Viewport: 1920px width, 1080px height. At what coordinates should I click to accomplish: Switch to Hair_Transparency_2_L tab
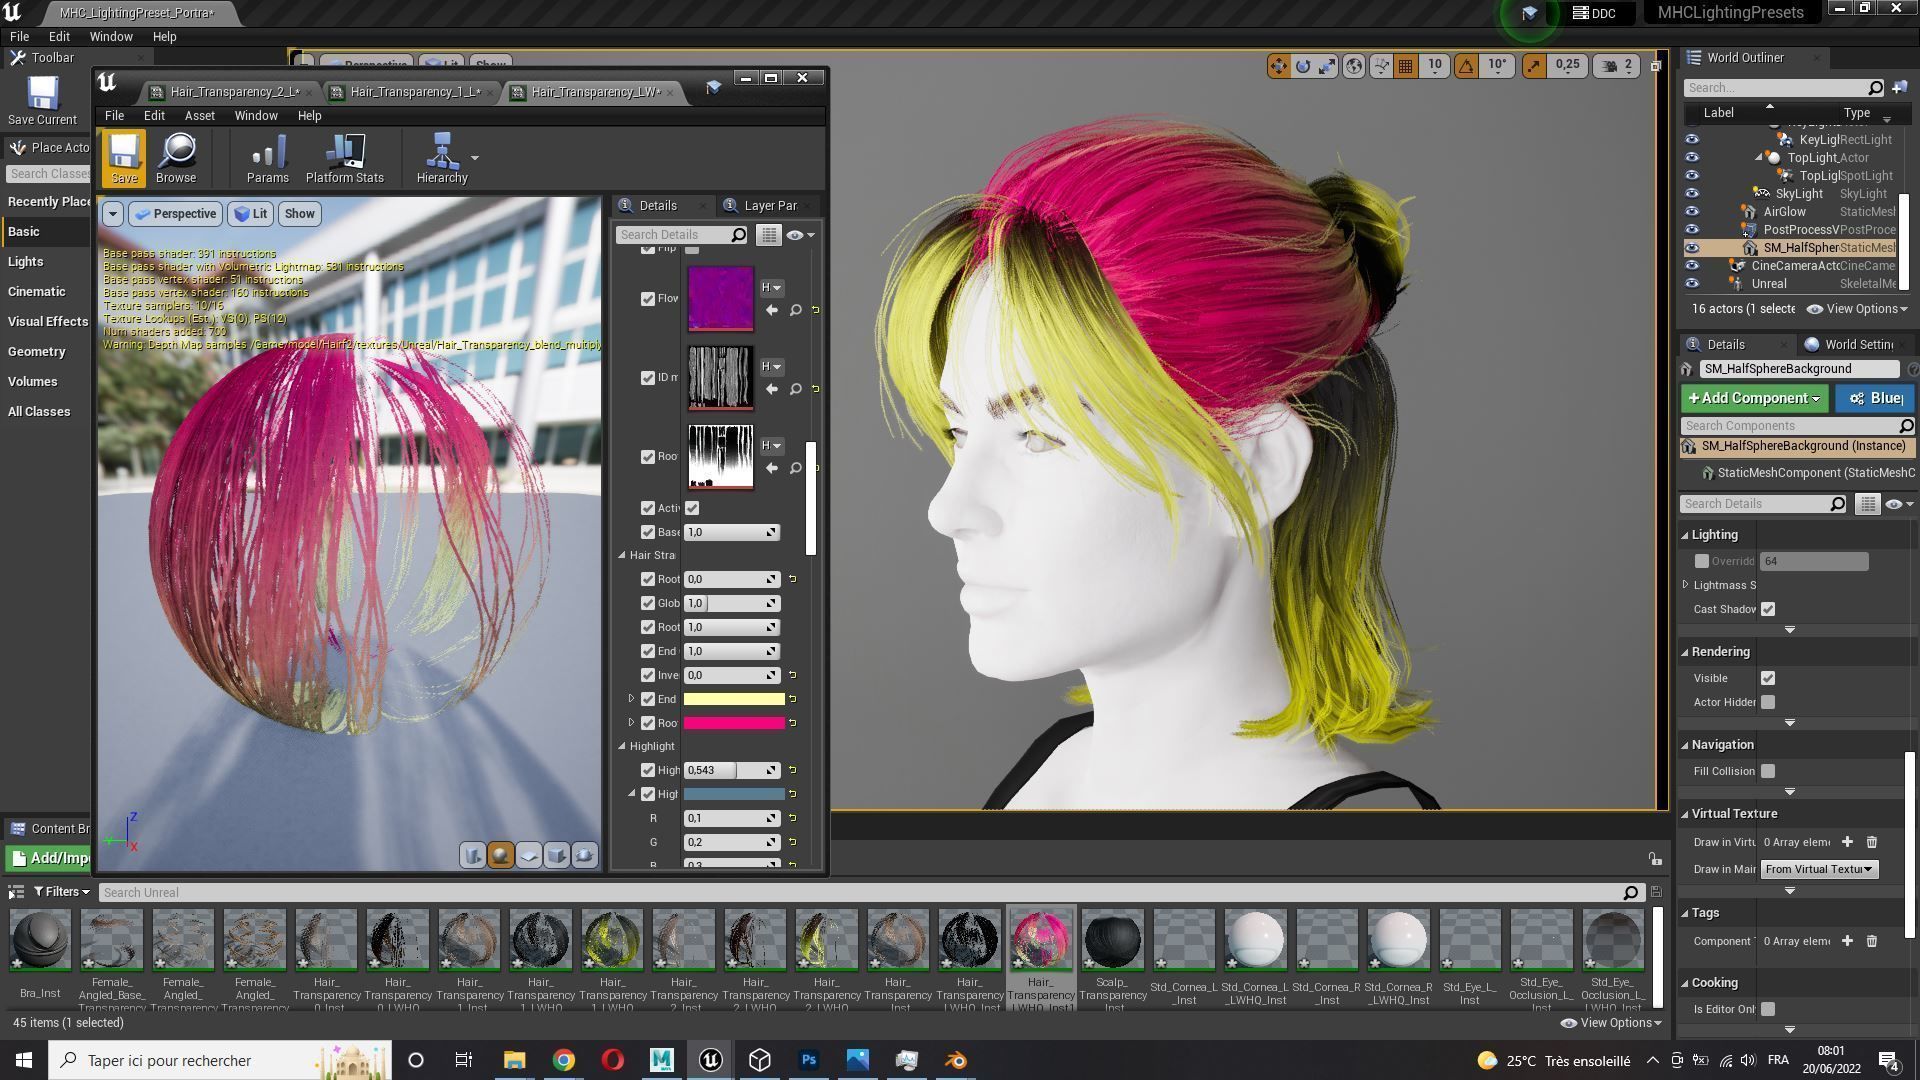tap(234, 92)
